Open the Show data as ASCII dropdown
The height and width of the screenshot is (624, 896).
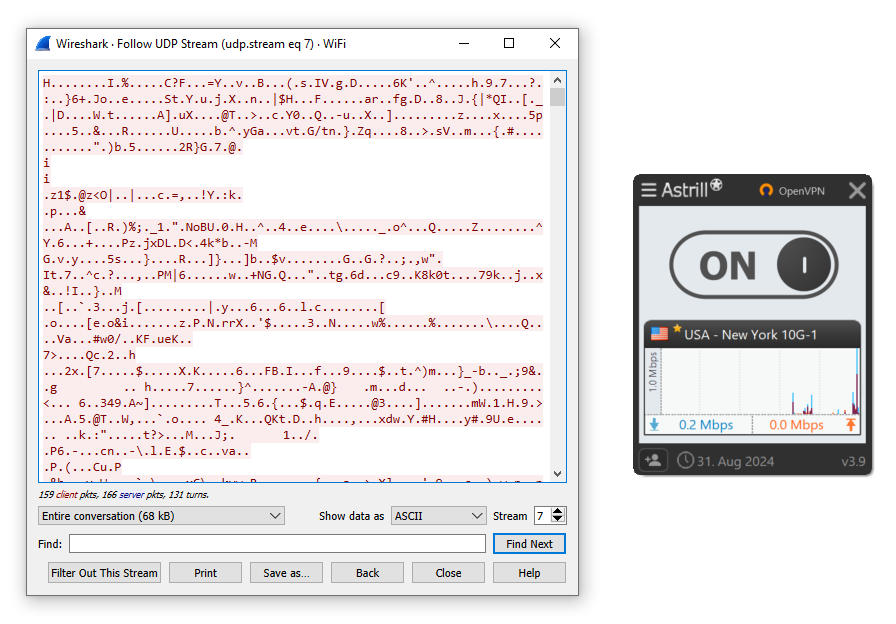point(438,516)
